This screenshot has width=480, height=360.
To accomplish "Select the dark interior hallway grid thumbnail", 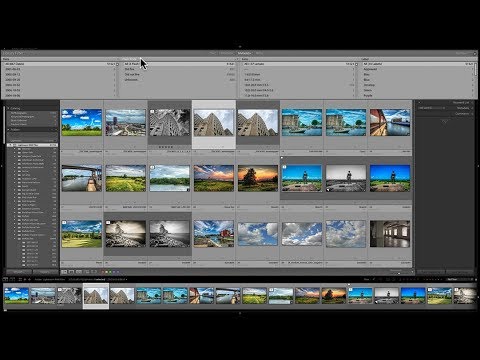I will click(390, 234).
